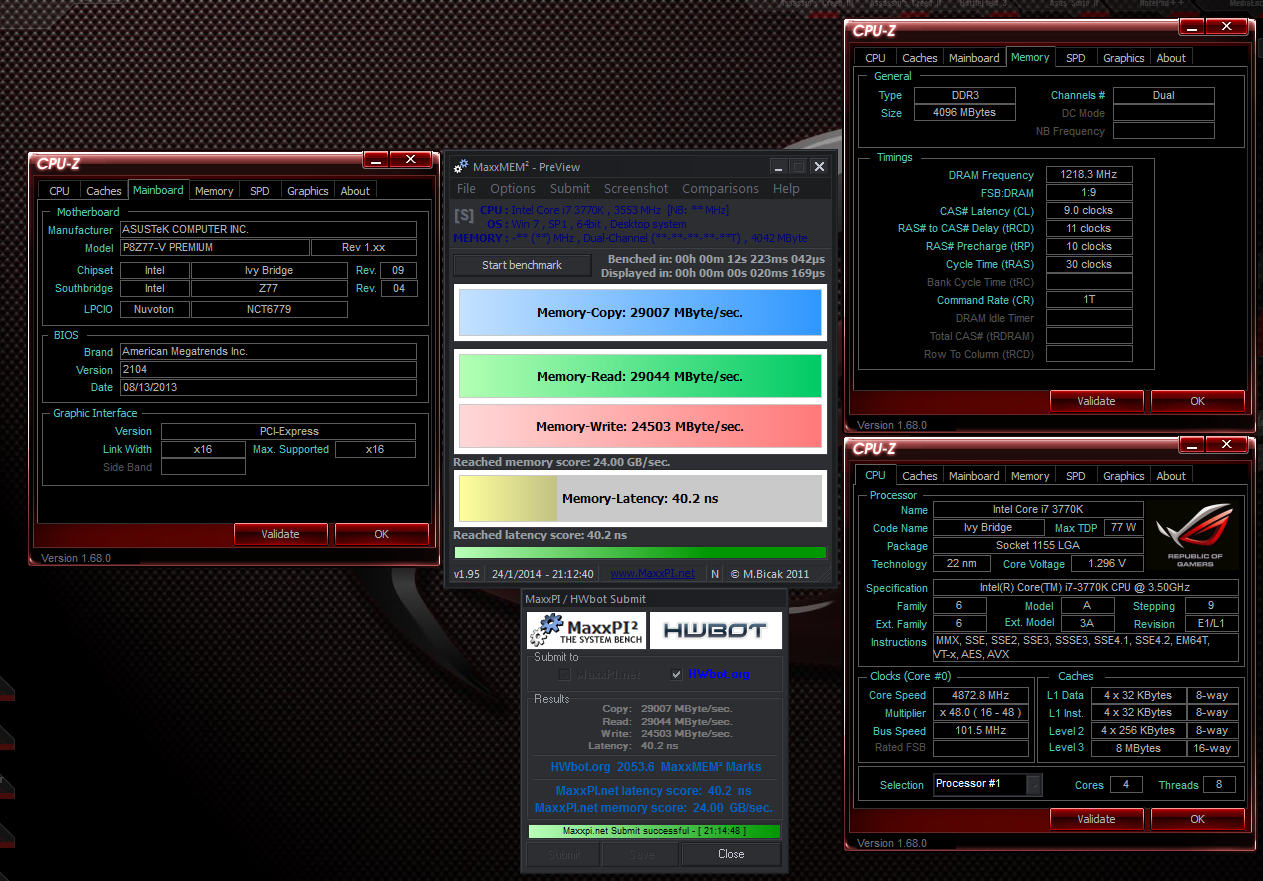Click the yellow Memory-Latency result bar
This screenshot has height=881, width=1263.
tap(640, 498)
